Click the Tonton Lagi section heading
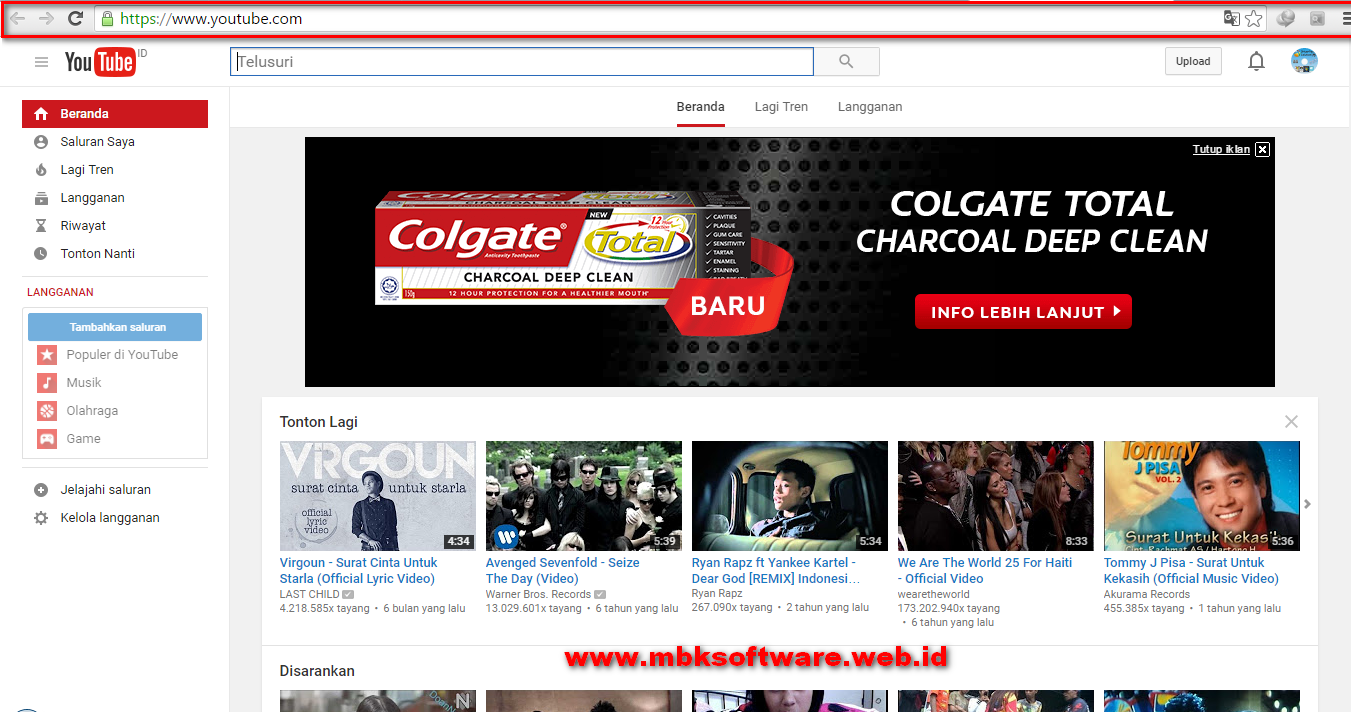The image size is (1351, 712). click(x=319, y=422)
